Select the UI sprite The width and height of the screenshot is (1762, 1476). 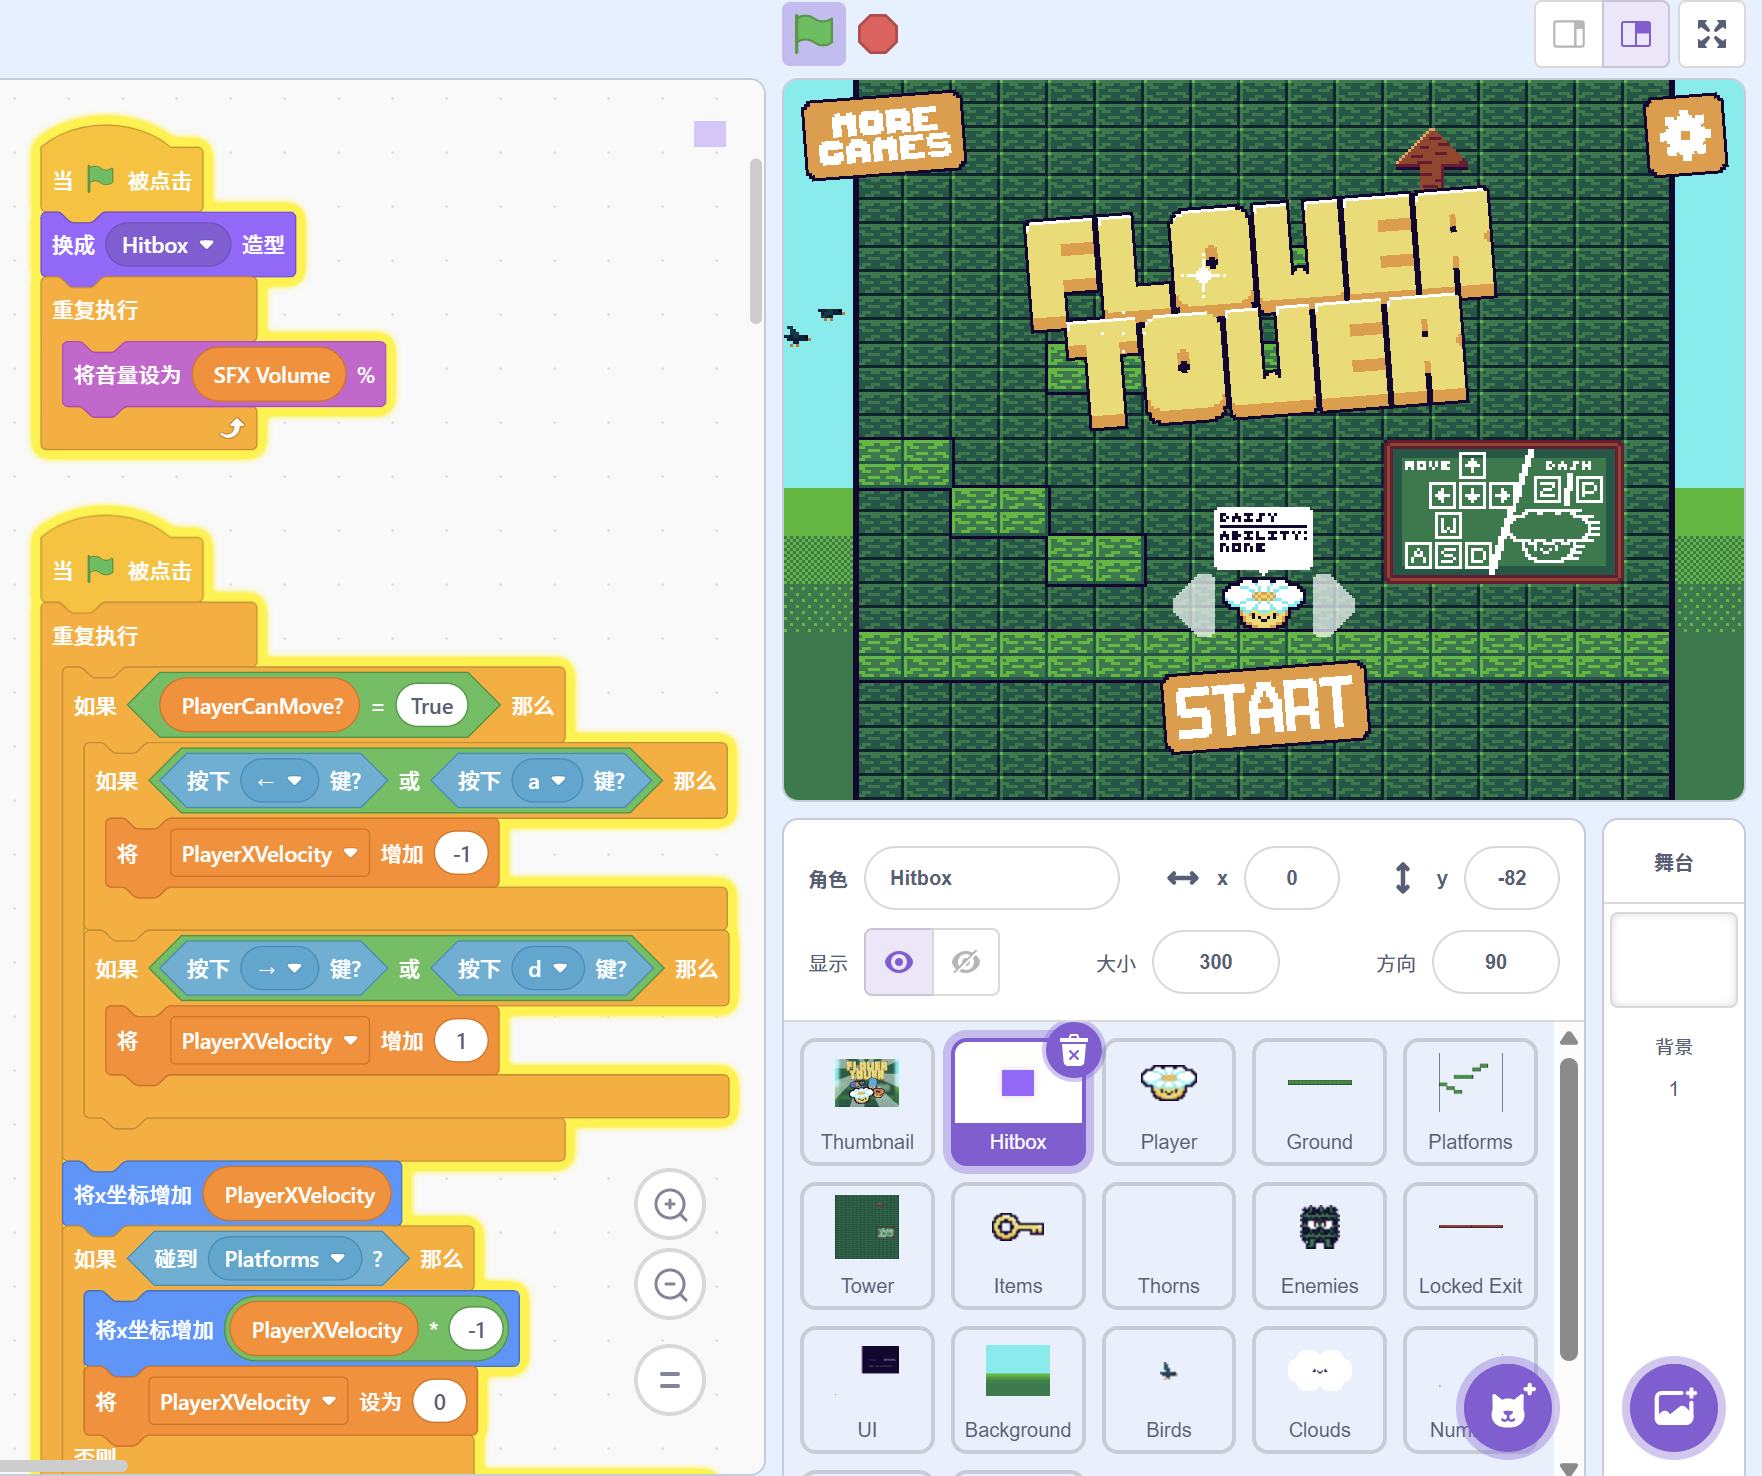(867, 1390)
